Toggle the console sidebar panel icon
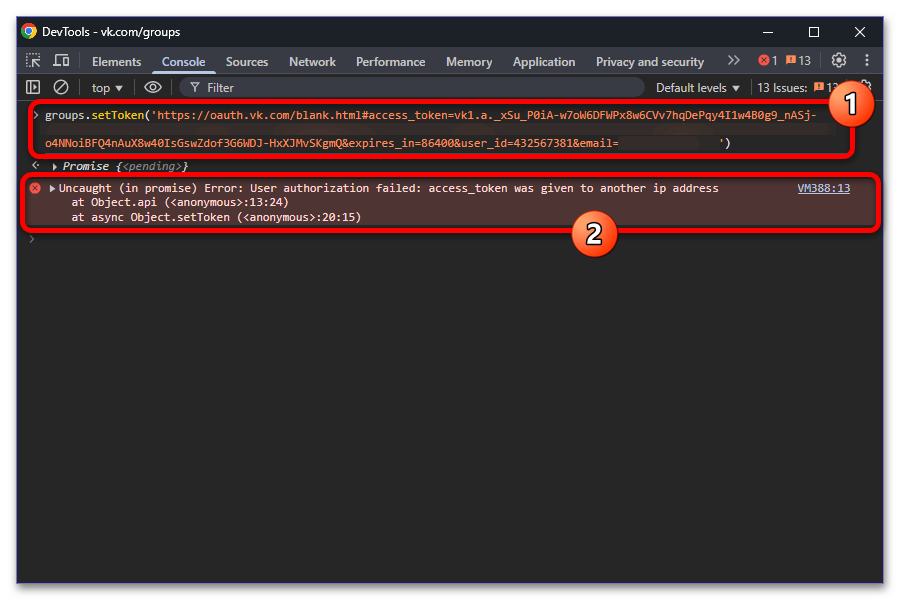The width and height of the screenshot is (900, 600). [33, 87]
